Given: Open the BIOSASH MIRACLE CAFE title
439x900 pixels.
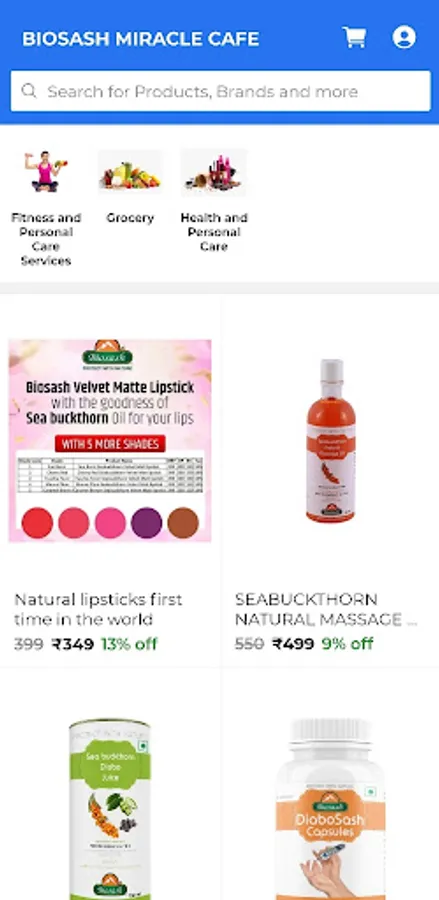Looking at the screenshot, I should (141, 39).
